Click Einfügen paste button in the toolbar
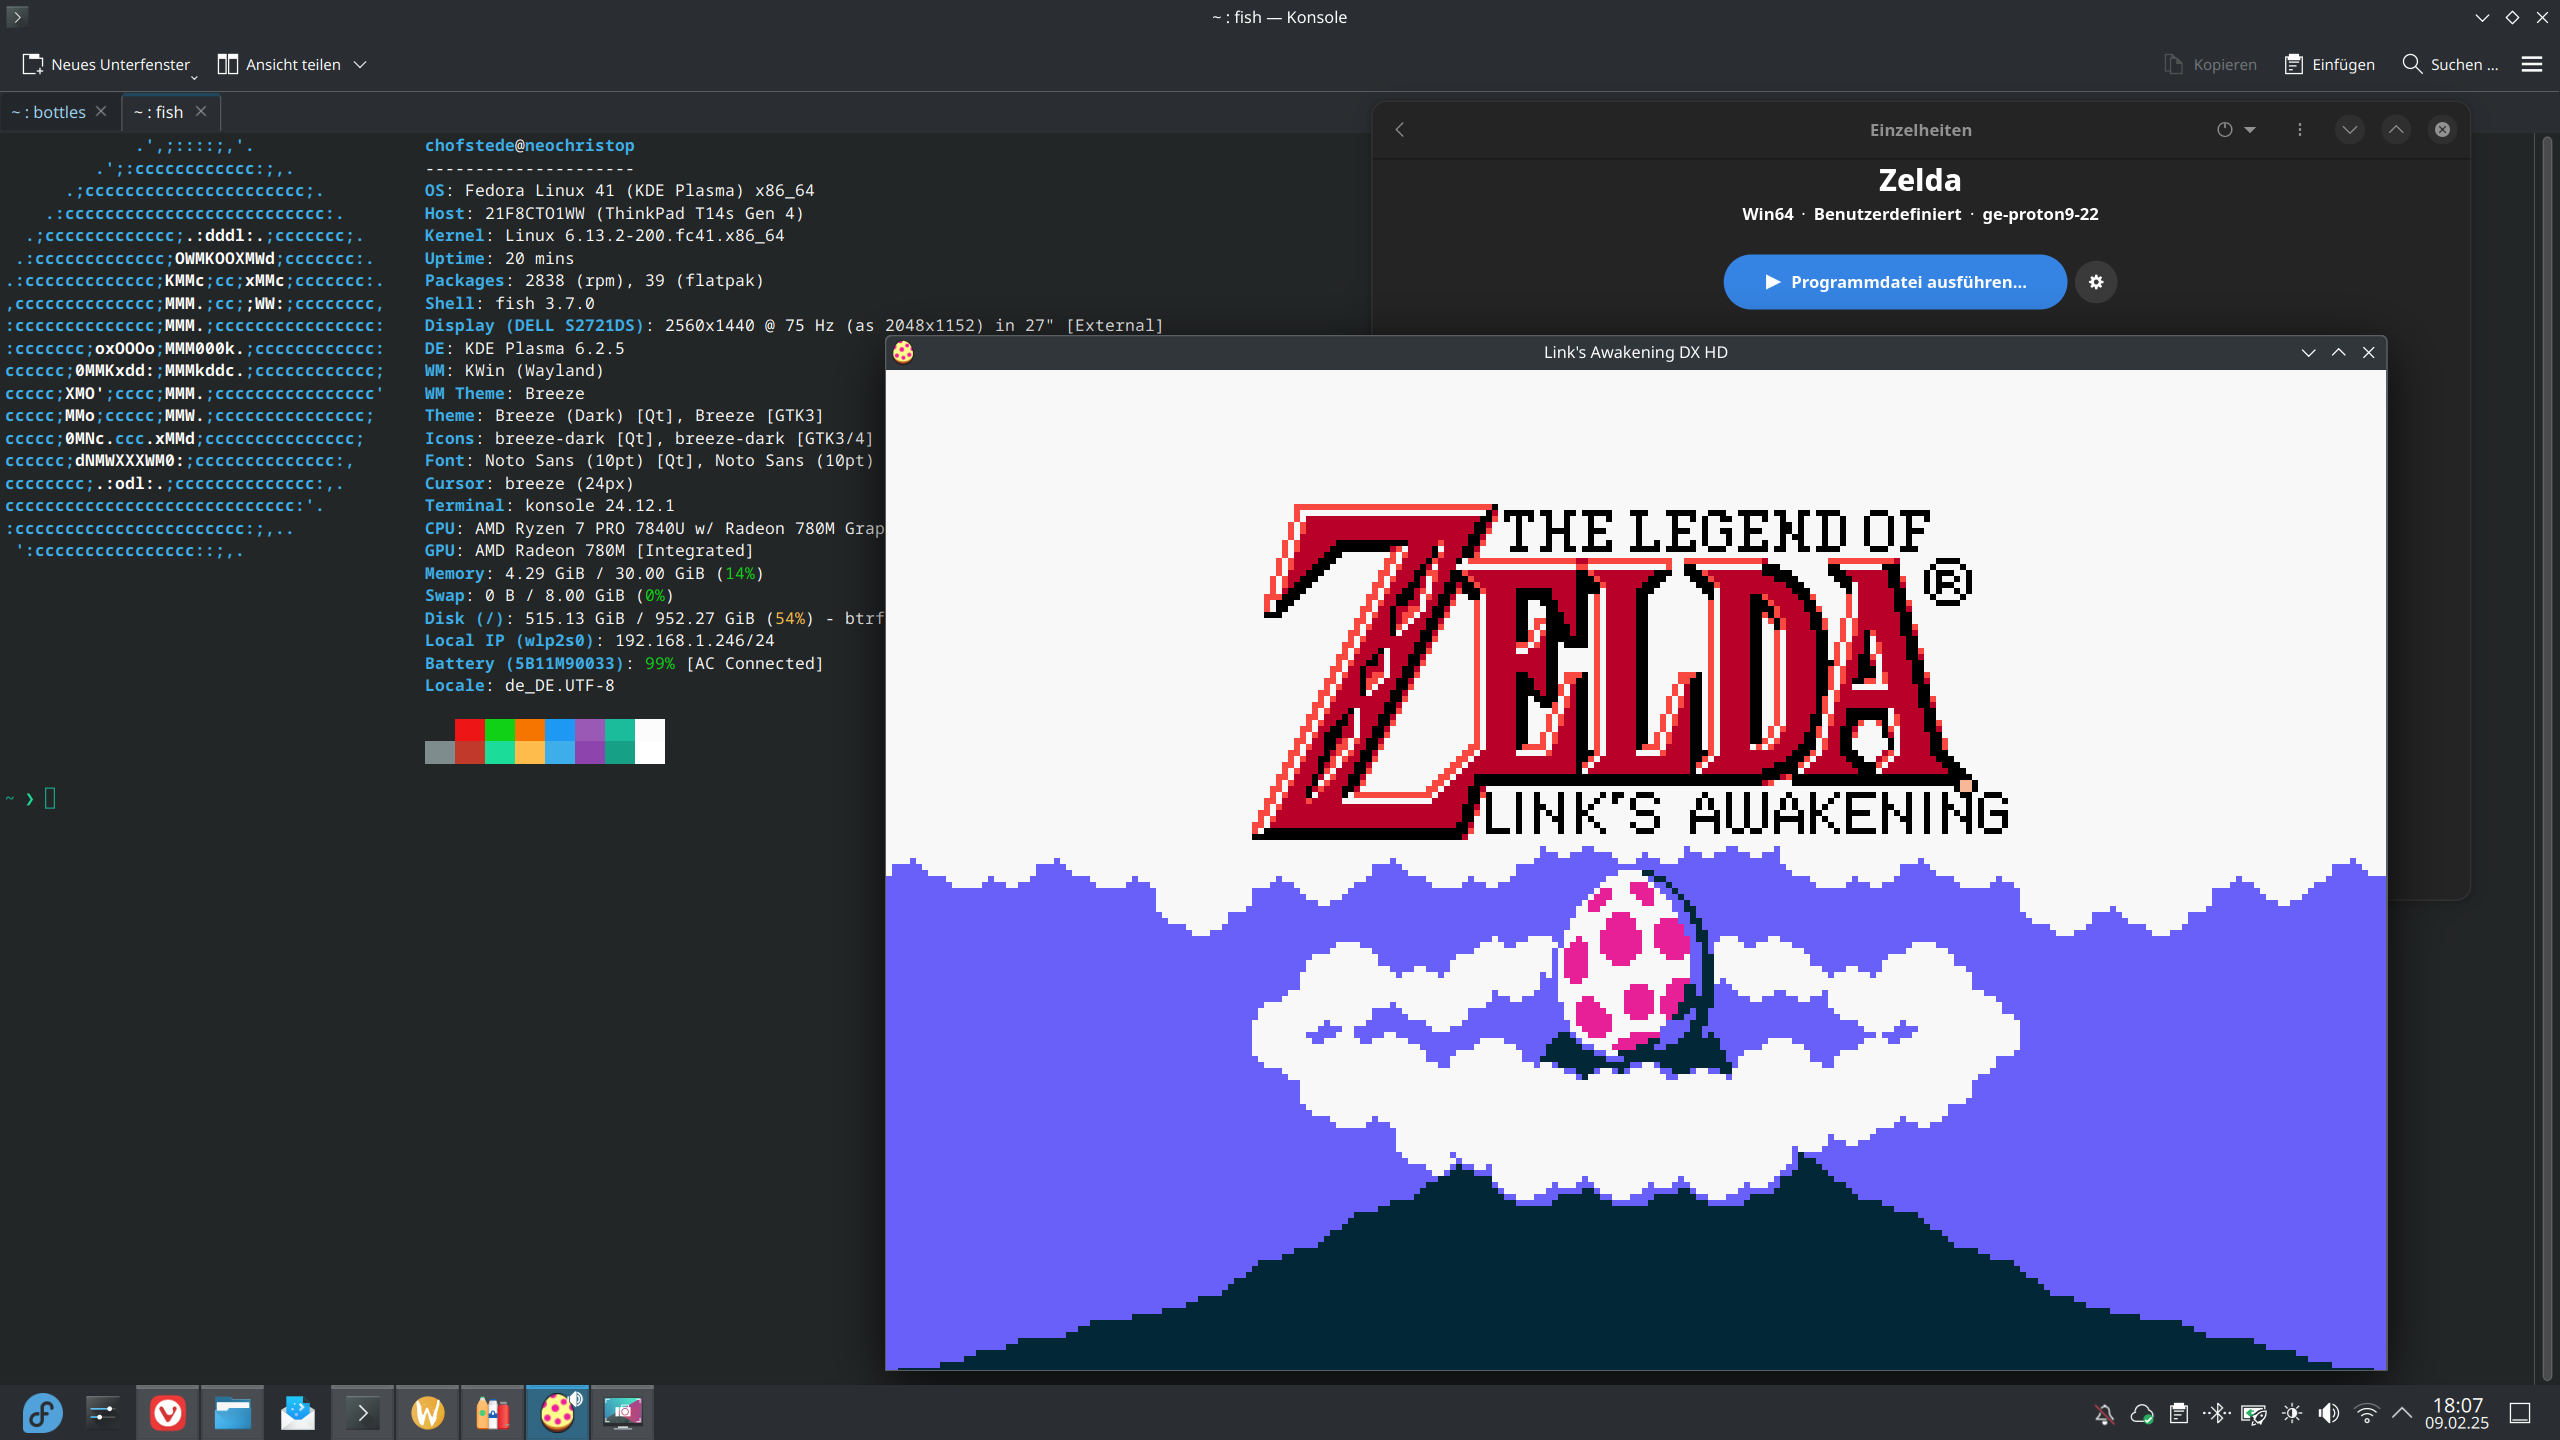This screenshot has height=1440, width=2560. pos(2329,64)
